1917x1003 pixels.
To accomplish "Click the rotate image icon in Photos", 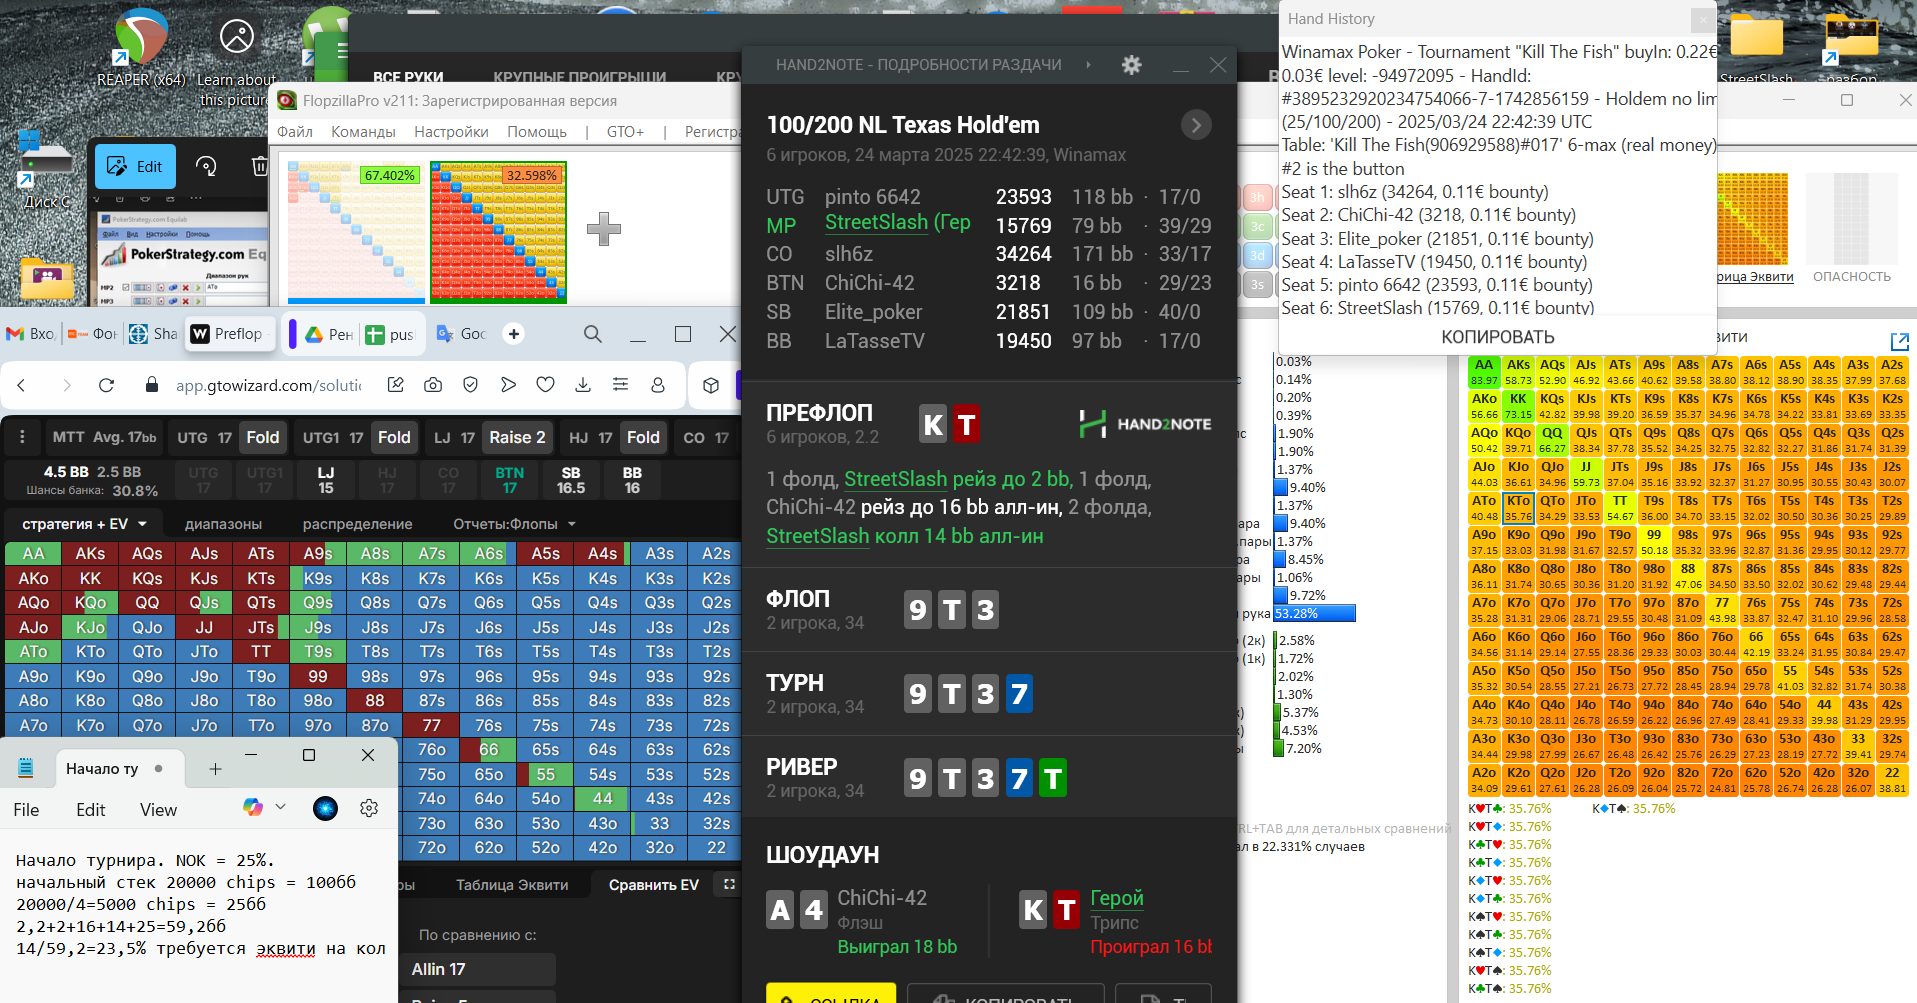I will pyautogui.click(x=206, y=166).
